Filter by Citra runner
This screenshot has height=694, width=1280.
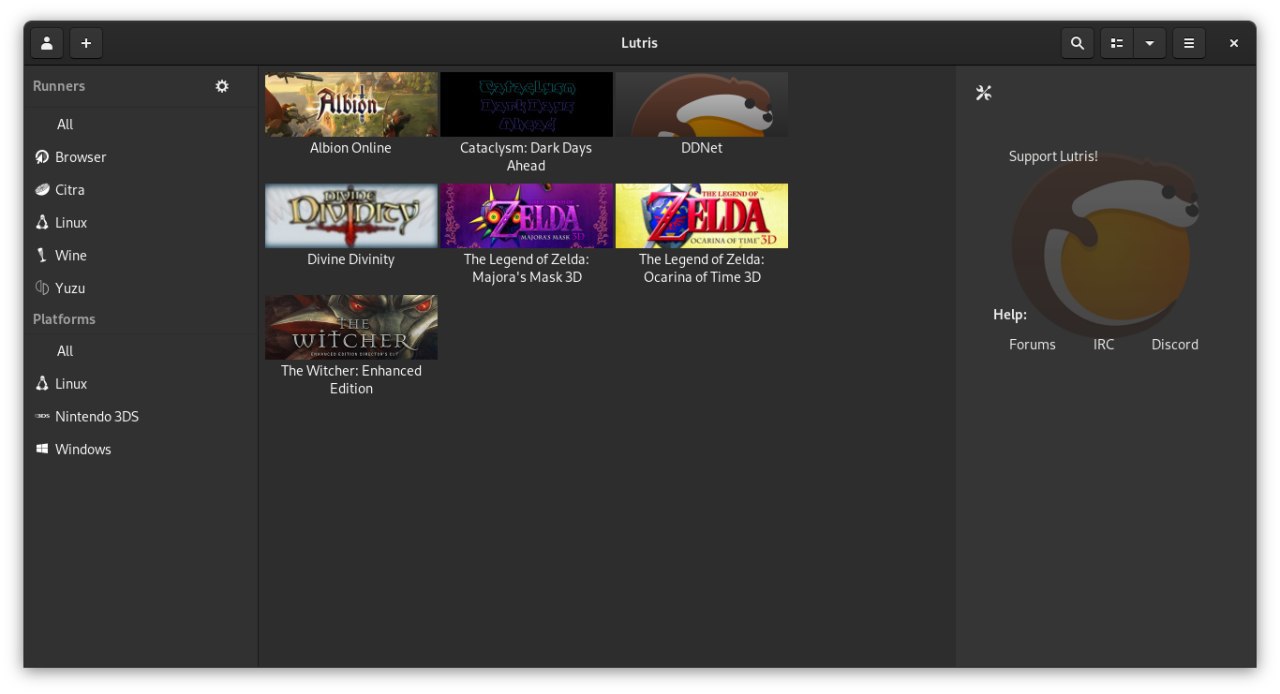point(141,190)
